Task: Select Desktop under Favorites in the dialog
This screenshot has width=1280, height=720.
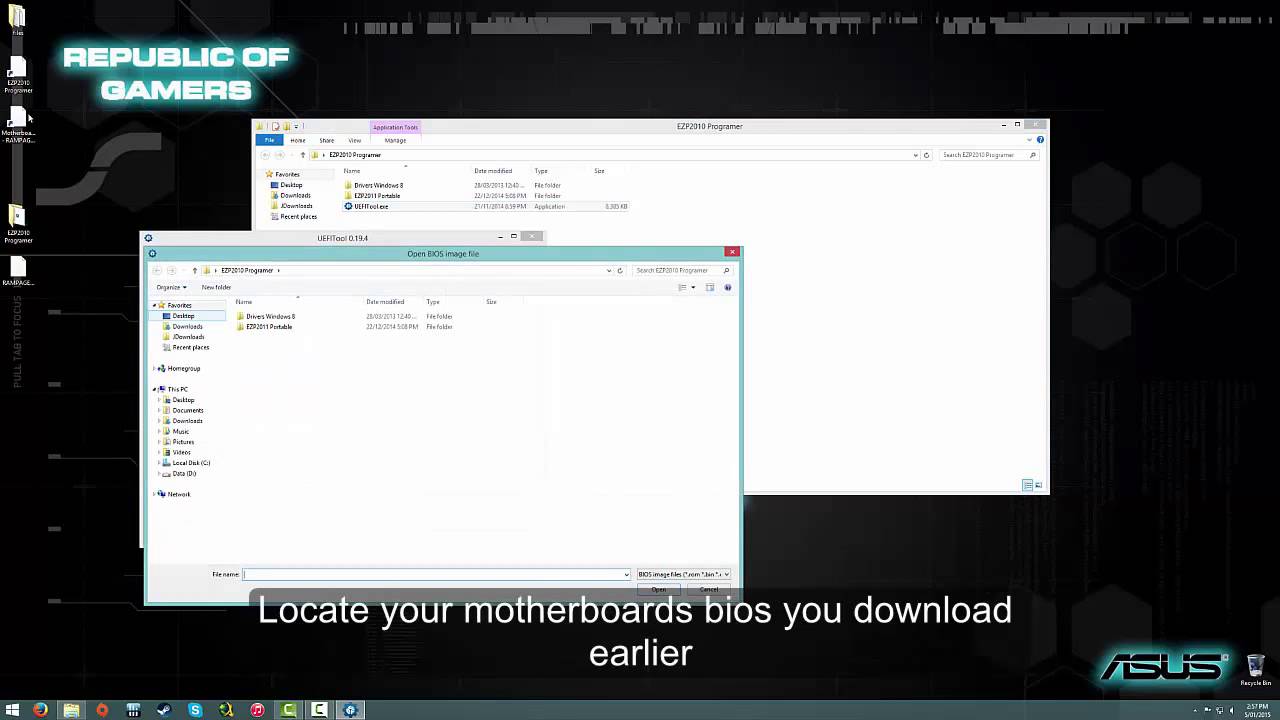Action: click(x=183, y=316)
